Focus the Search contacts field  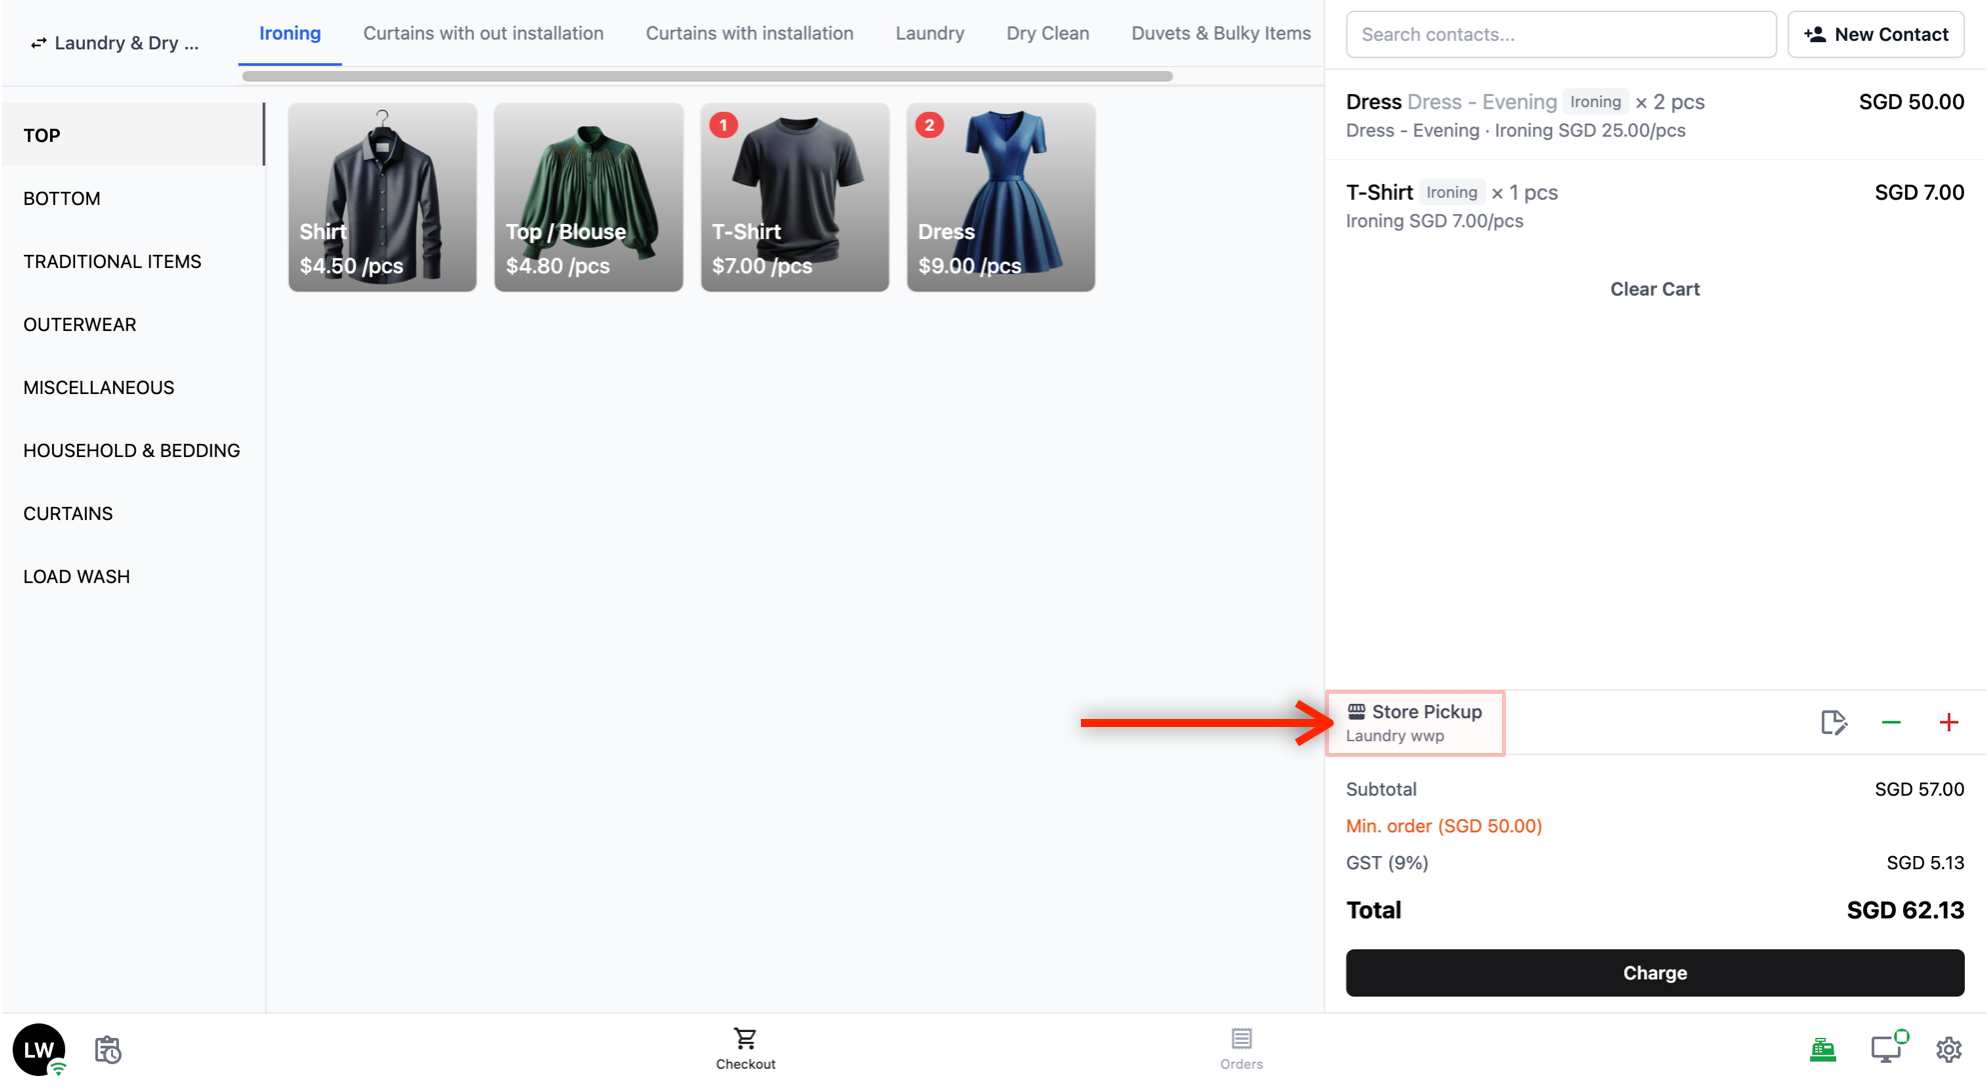pyautogui.click(x=1560, y=34)
